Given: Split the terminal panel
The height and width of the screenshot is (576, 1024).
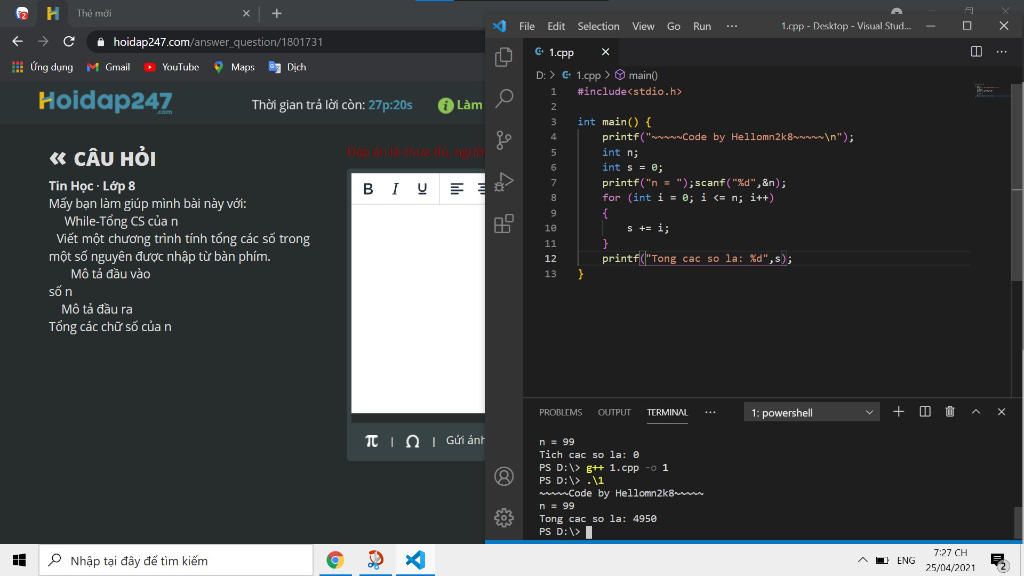Looking at the screenshot, I should tap(925, 411).
